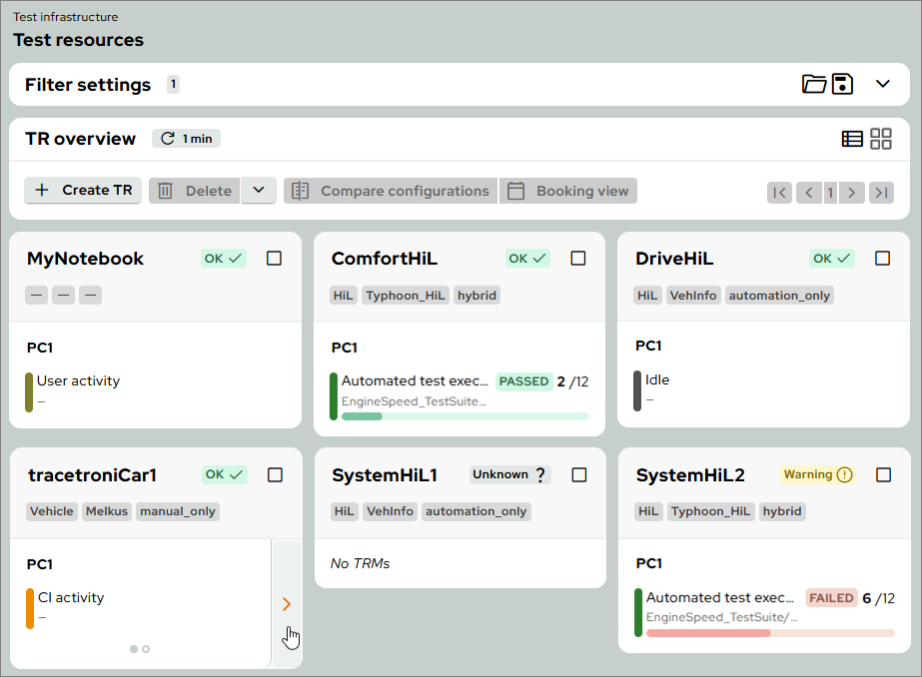Image resolution: width=922 pixels, height=677 pixels.
Task: Click the SystemHiL2 failed progress bar
Action: (770, 633)
